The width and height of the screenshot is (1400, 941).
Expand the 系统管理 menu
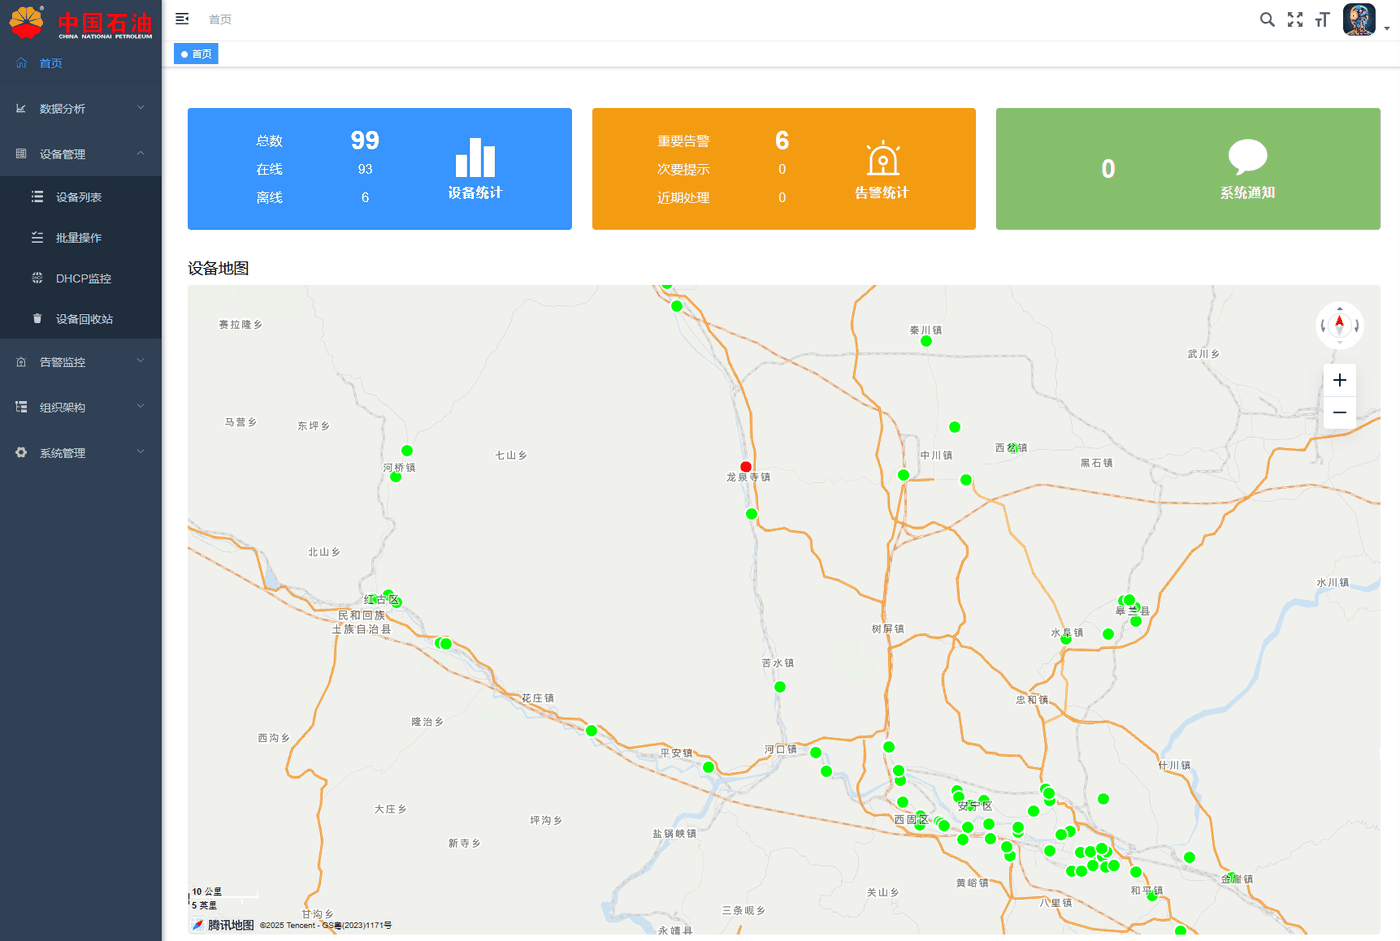tap(81, 453)
